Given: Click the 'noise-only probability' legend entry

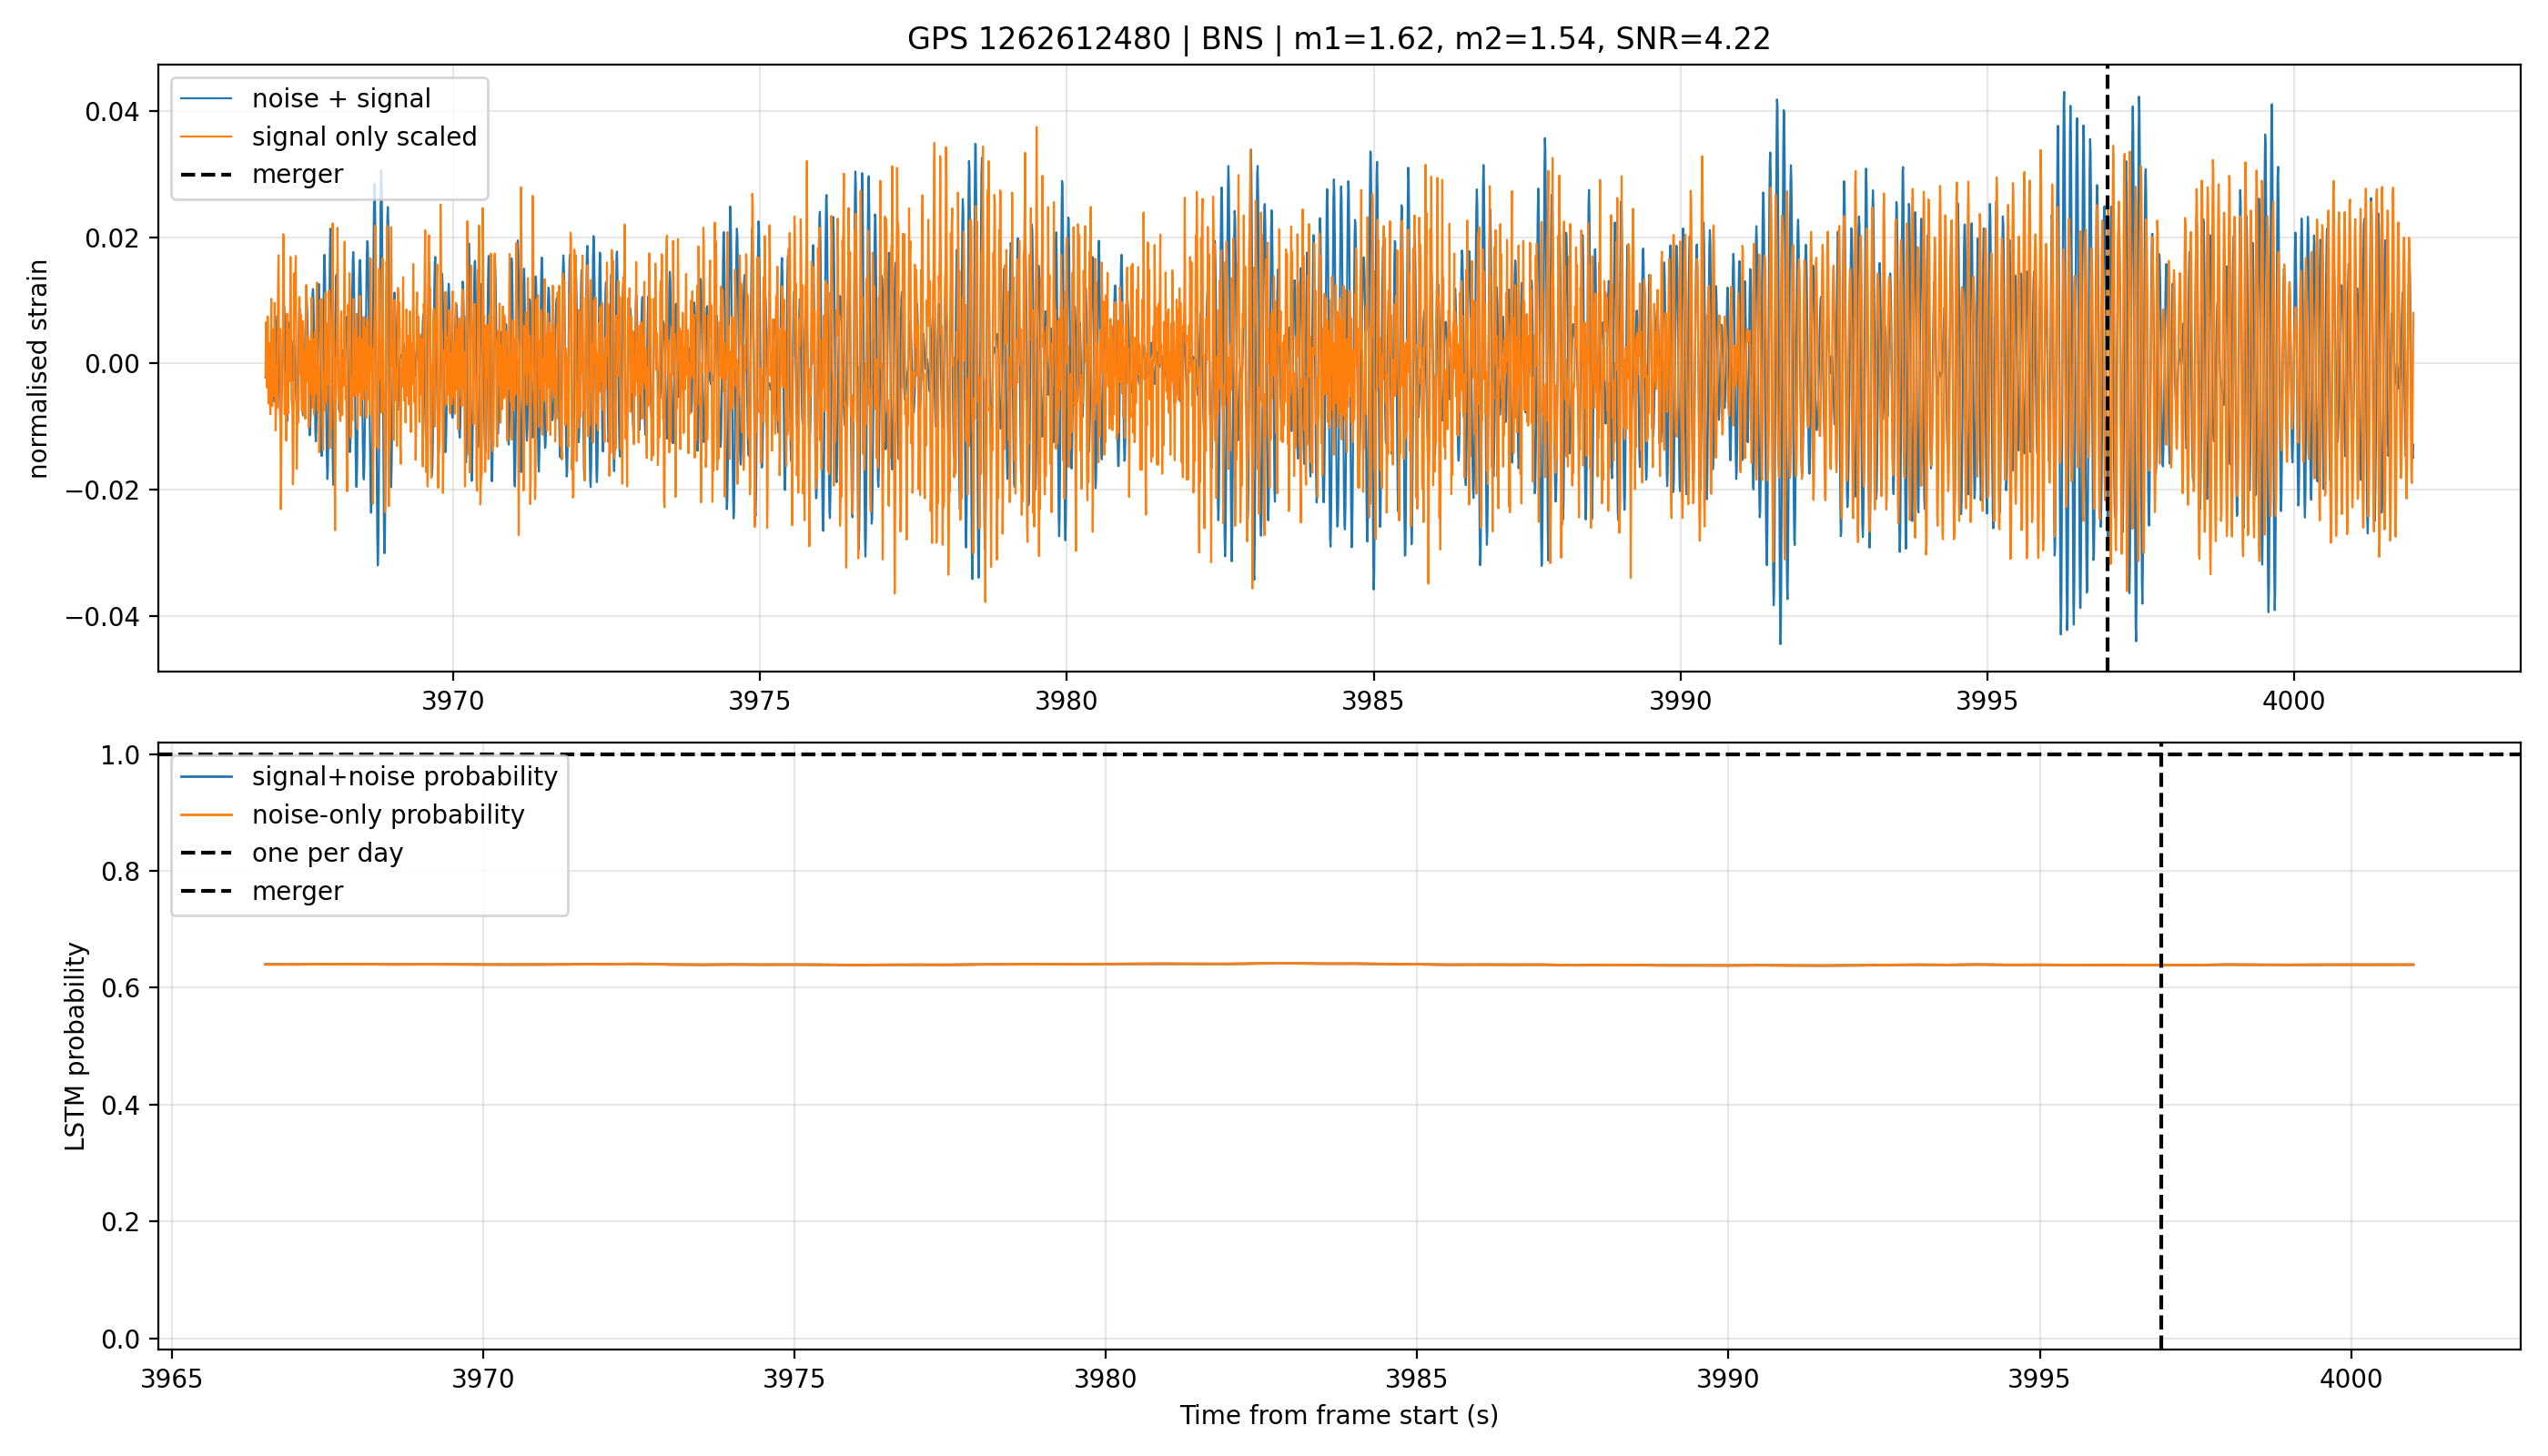Looking at the screenshot, I should (388, 815).
